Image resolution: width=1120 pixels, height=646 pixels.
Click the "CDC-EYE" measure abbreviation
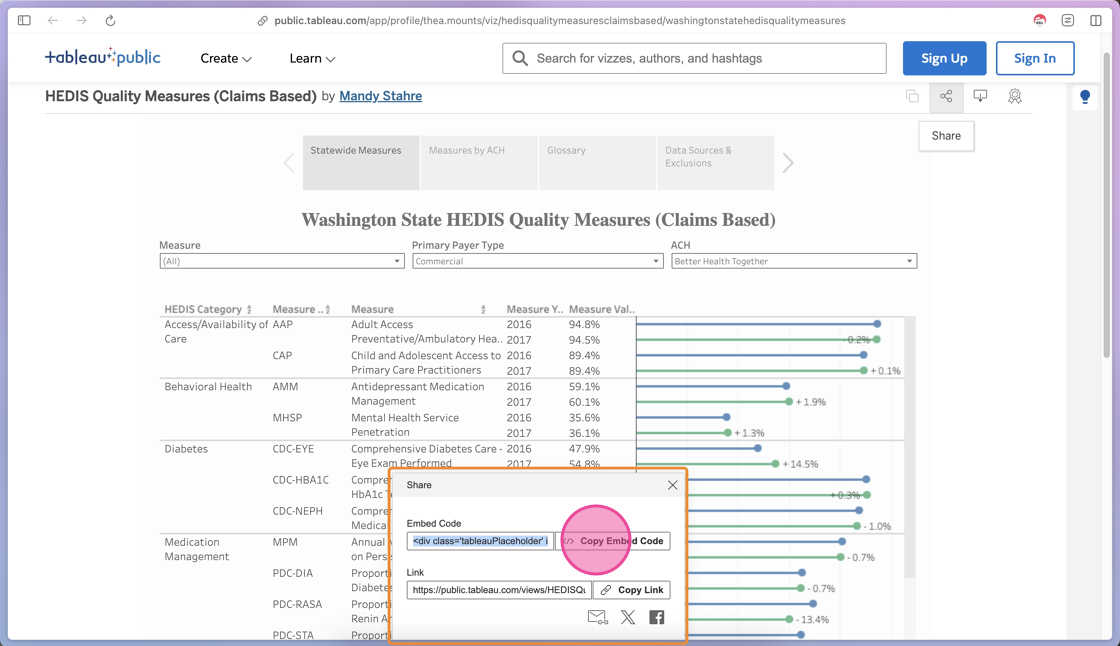(293, 449)
